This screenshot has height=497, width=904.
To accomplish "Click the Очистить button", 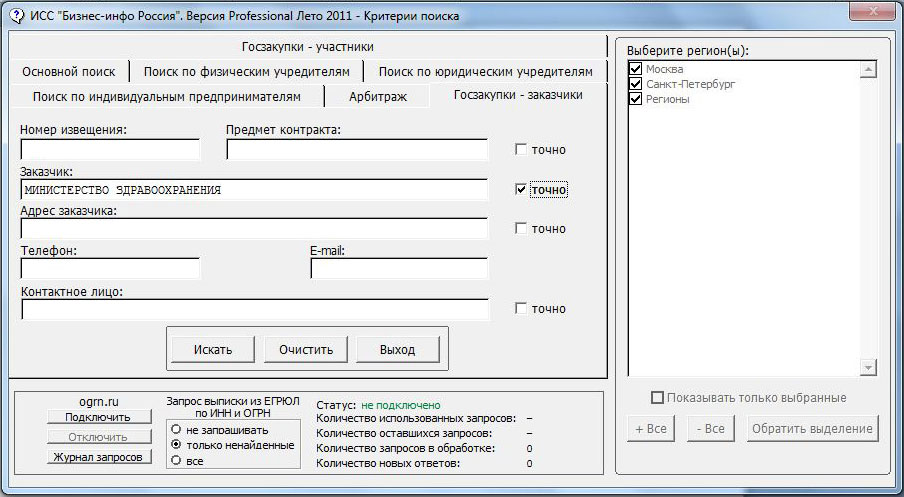I will tap(305, 349).
